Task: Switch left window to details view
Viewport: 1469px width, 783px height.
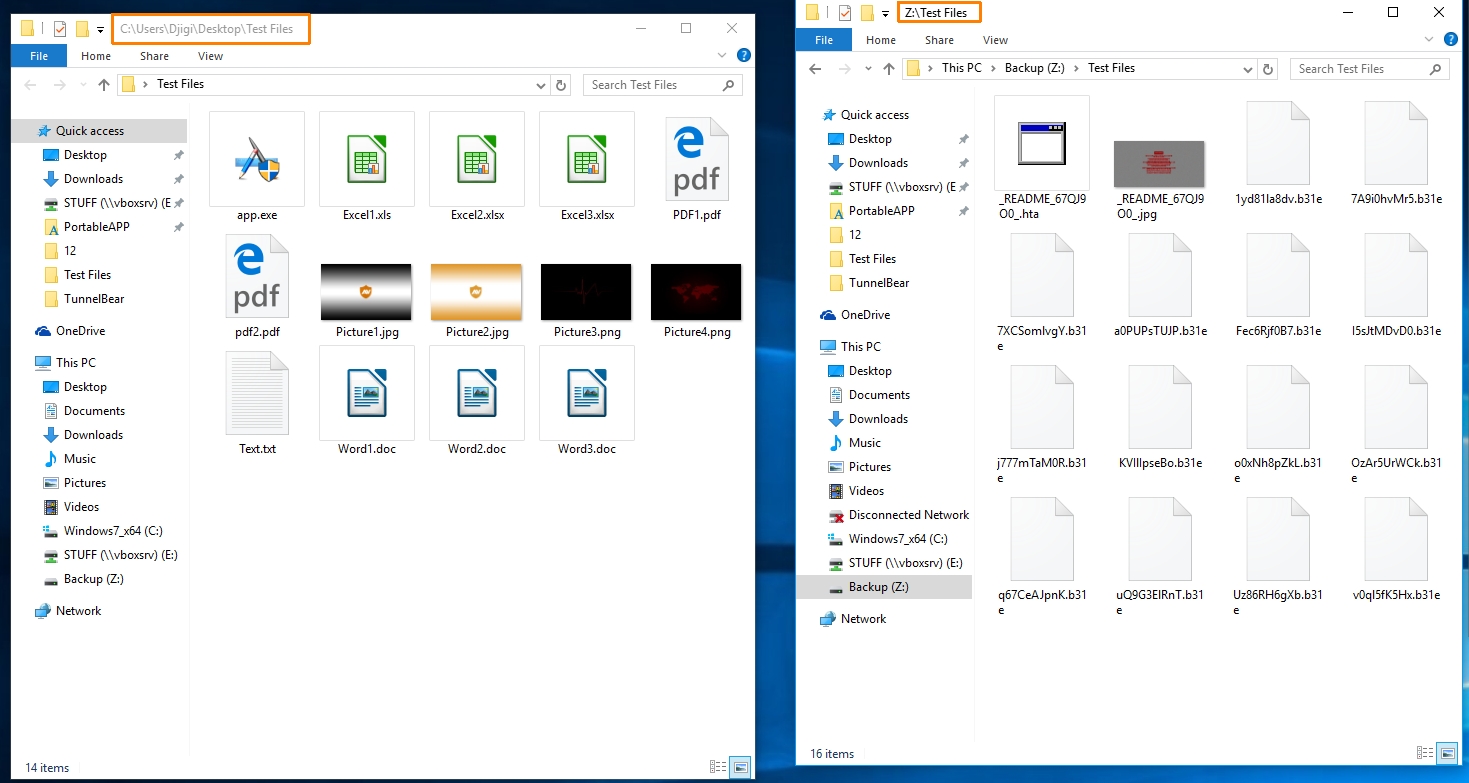Action: click(x=717, y=767)
